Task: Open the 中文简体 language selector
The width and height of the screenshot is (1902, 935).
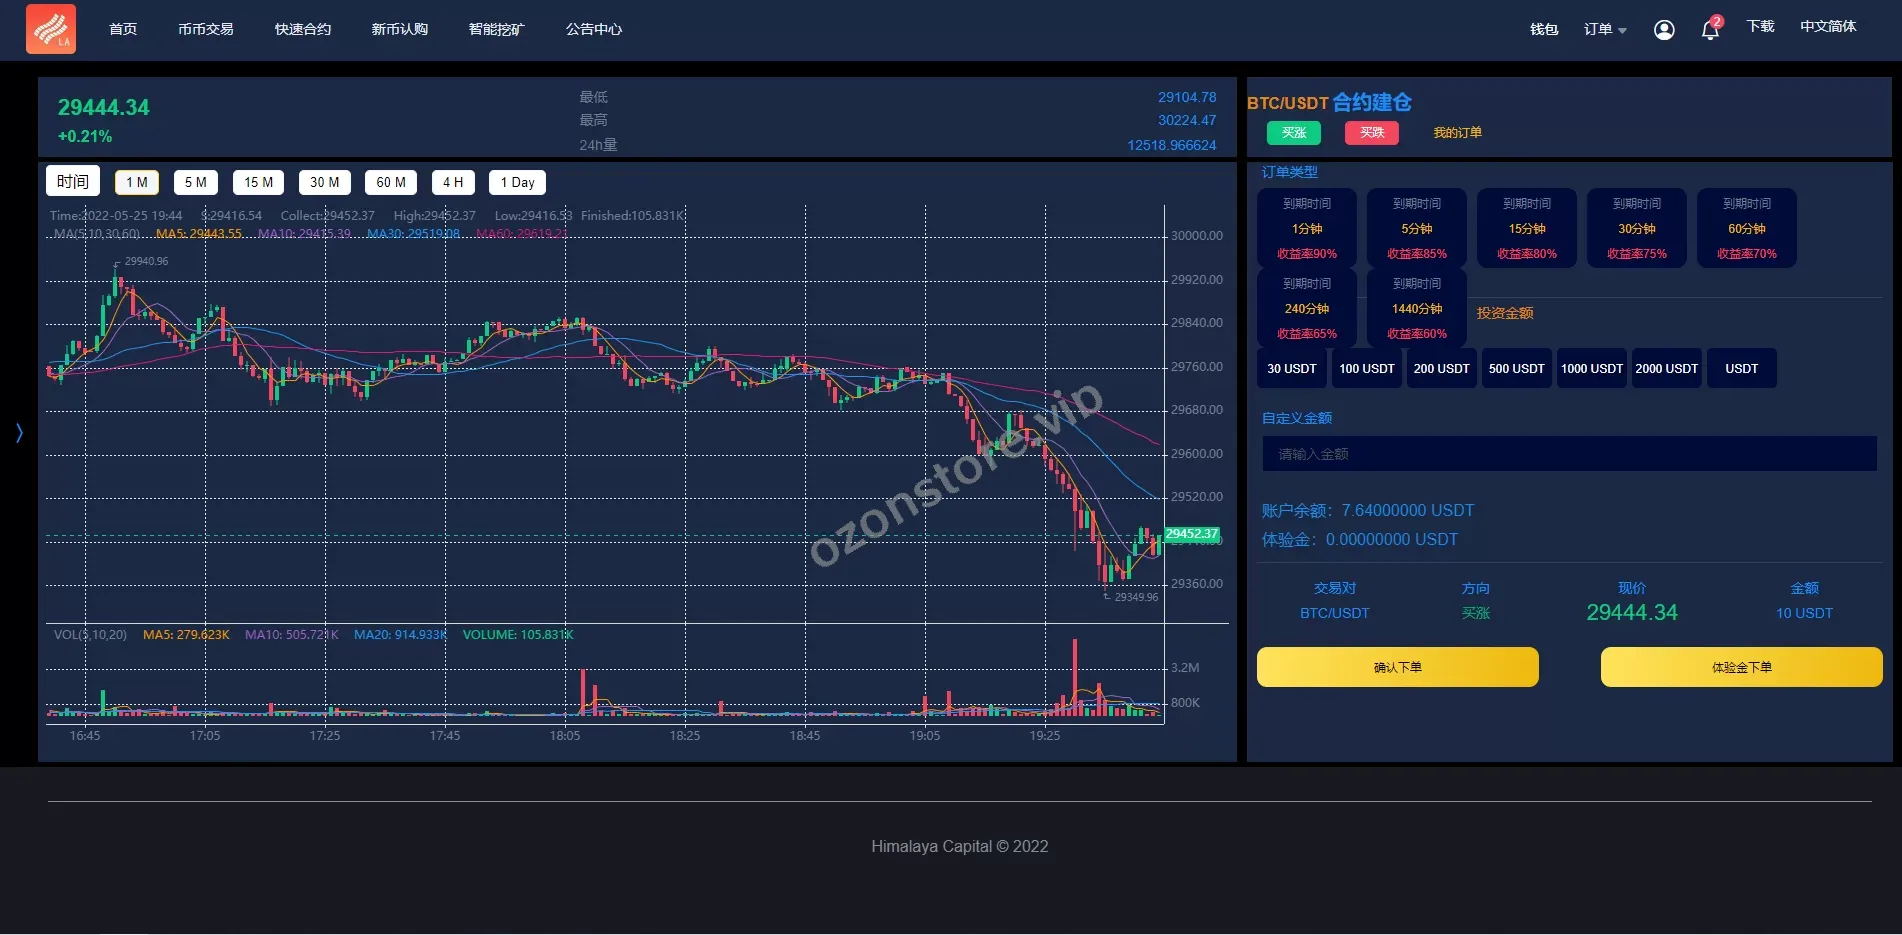Action: point(1827,27)
